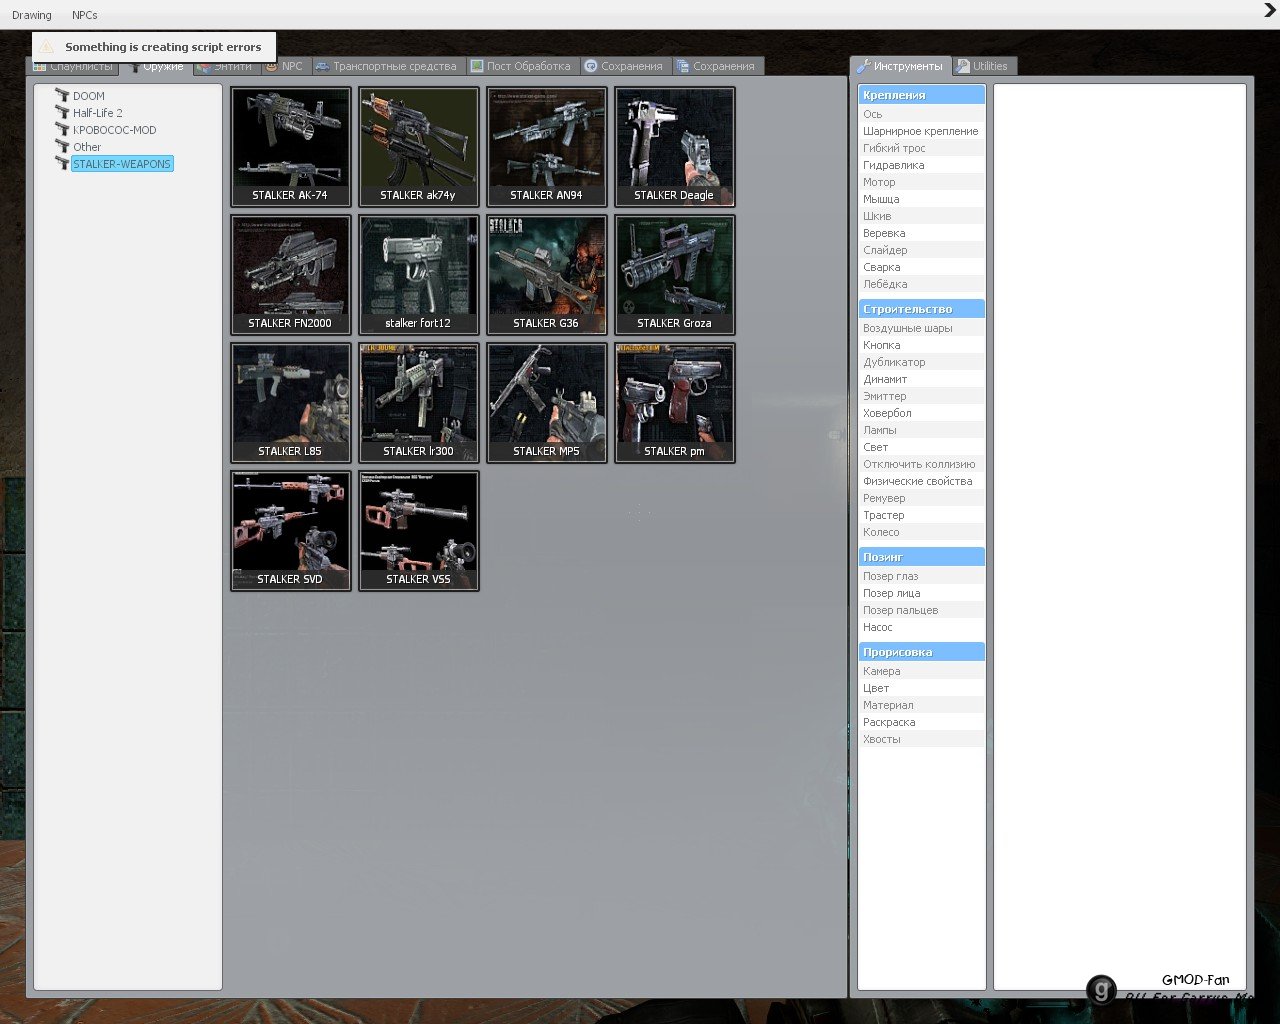Pick the STALKER Deagle pistol

[675, 147]
